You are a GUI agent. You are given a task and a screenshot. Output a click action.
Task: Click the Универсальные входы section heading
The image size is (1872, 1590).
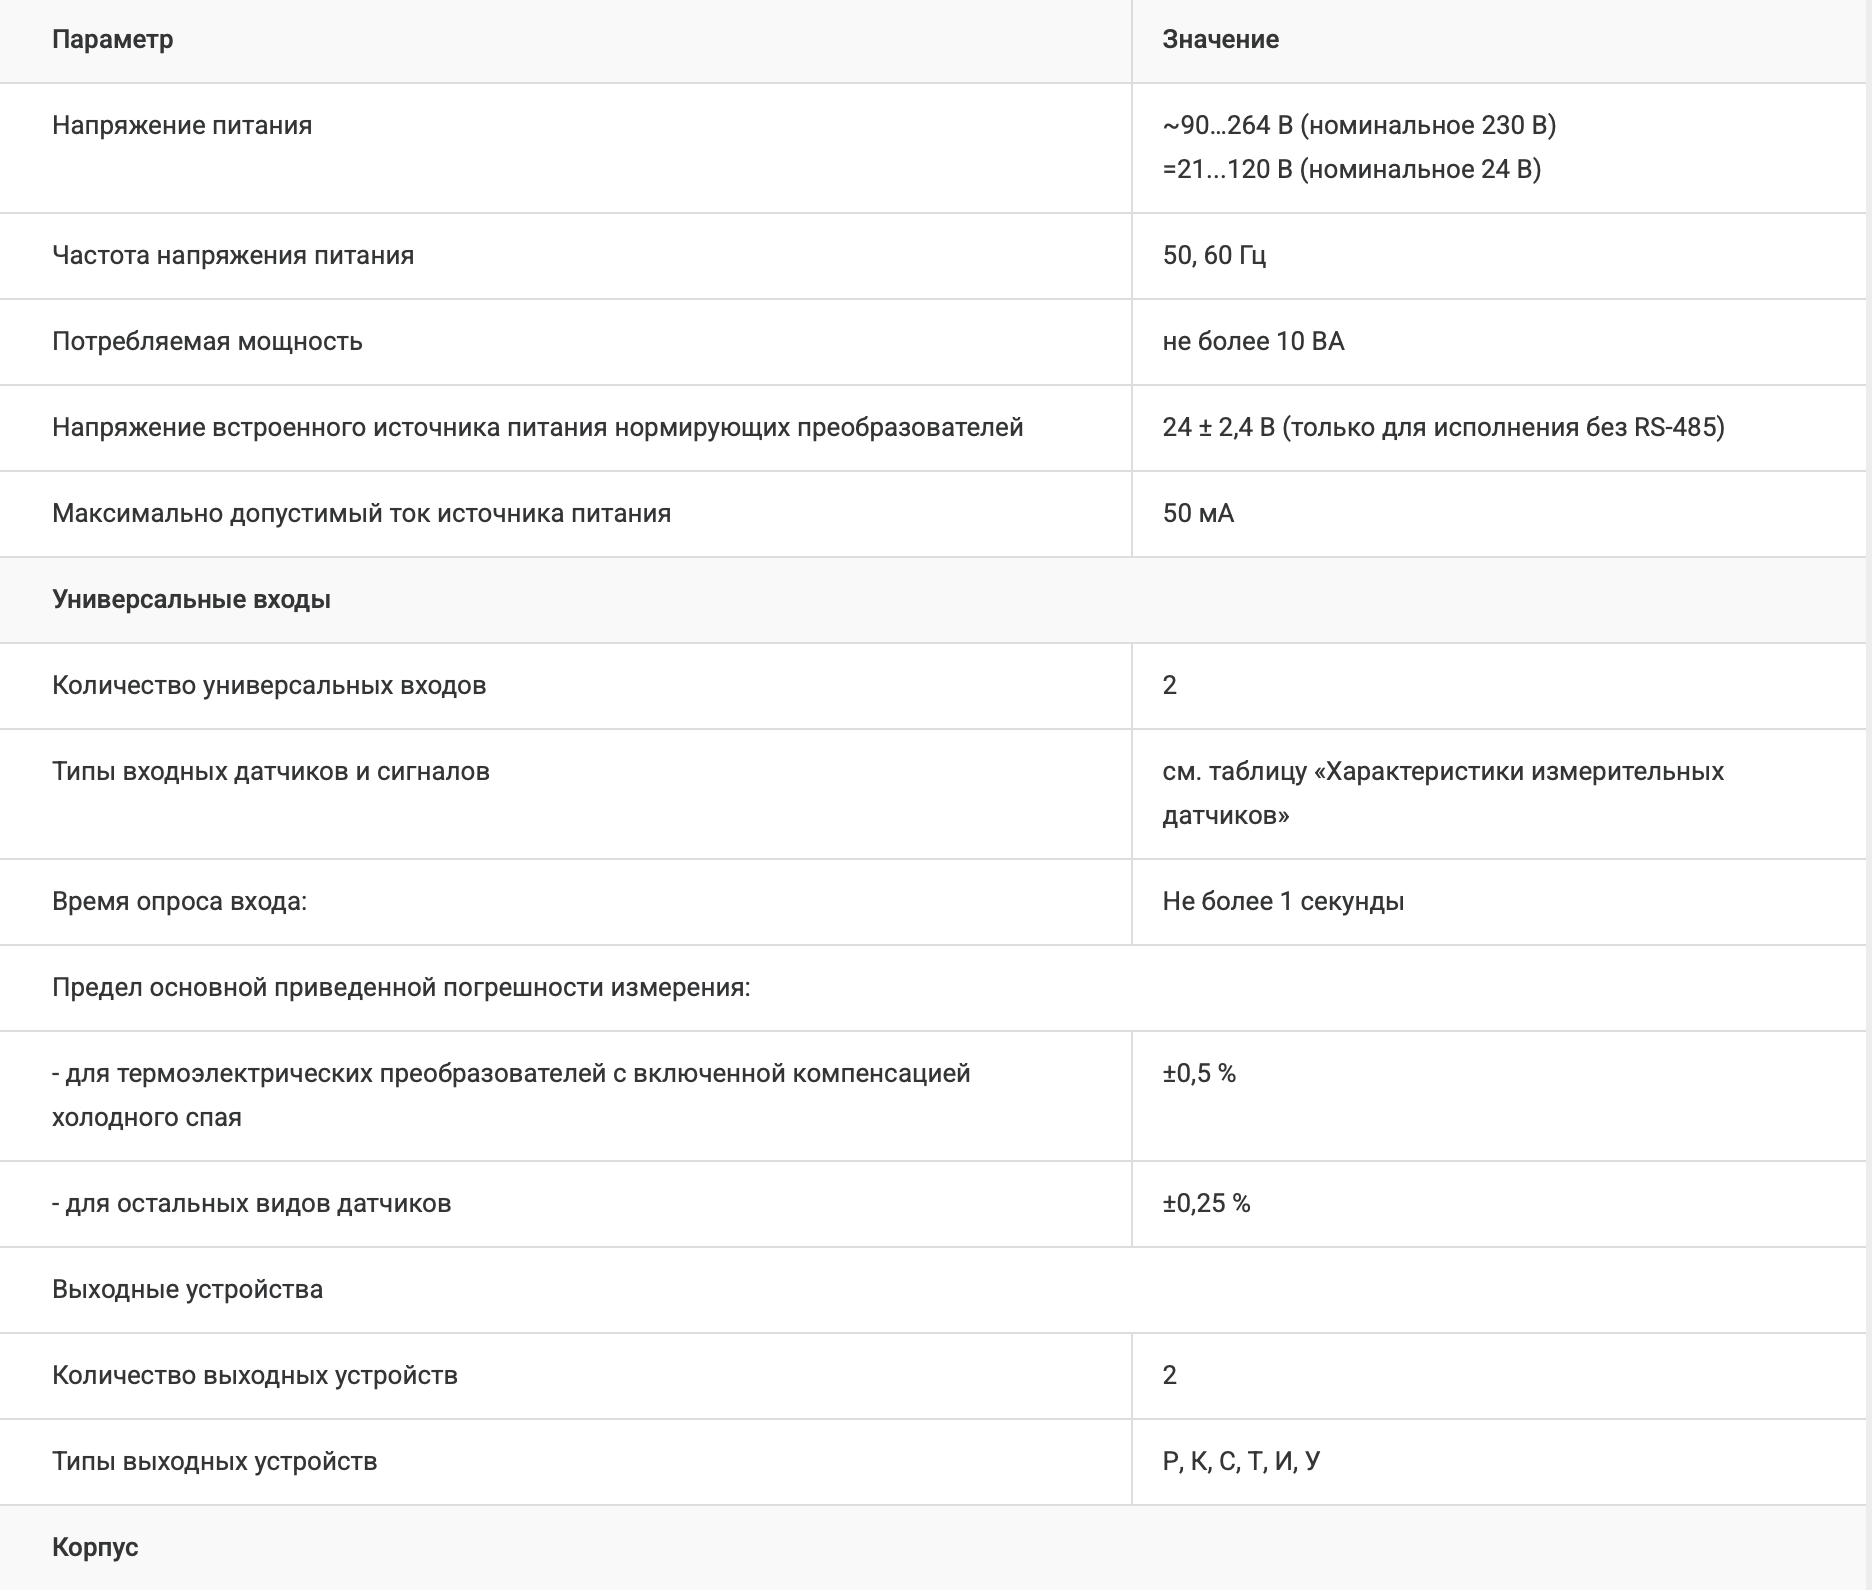(191, 599)
